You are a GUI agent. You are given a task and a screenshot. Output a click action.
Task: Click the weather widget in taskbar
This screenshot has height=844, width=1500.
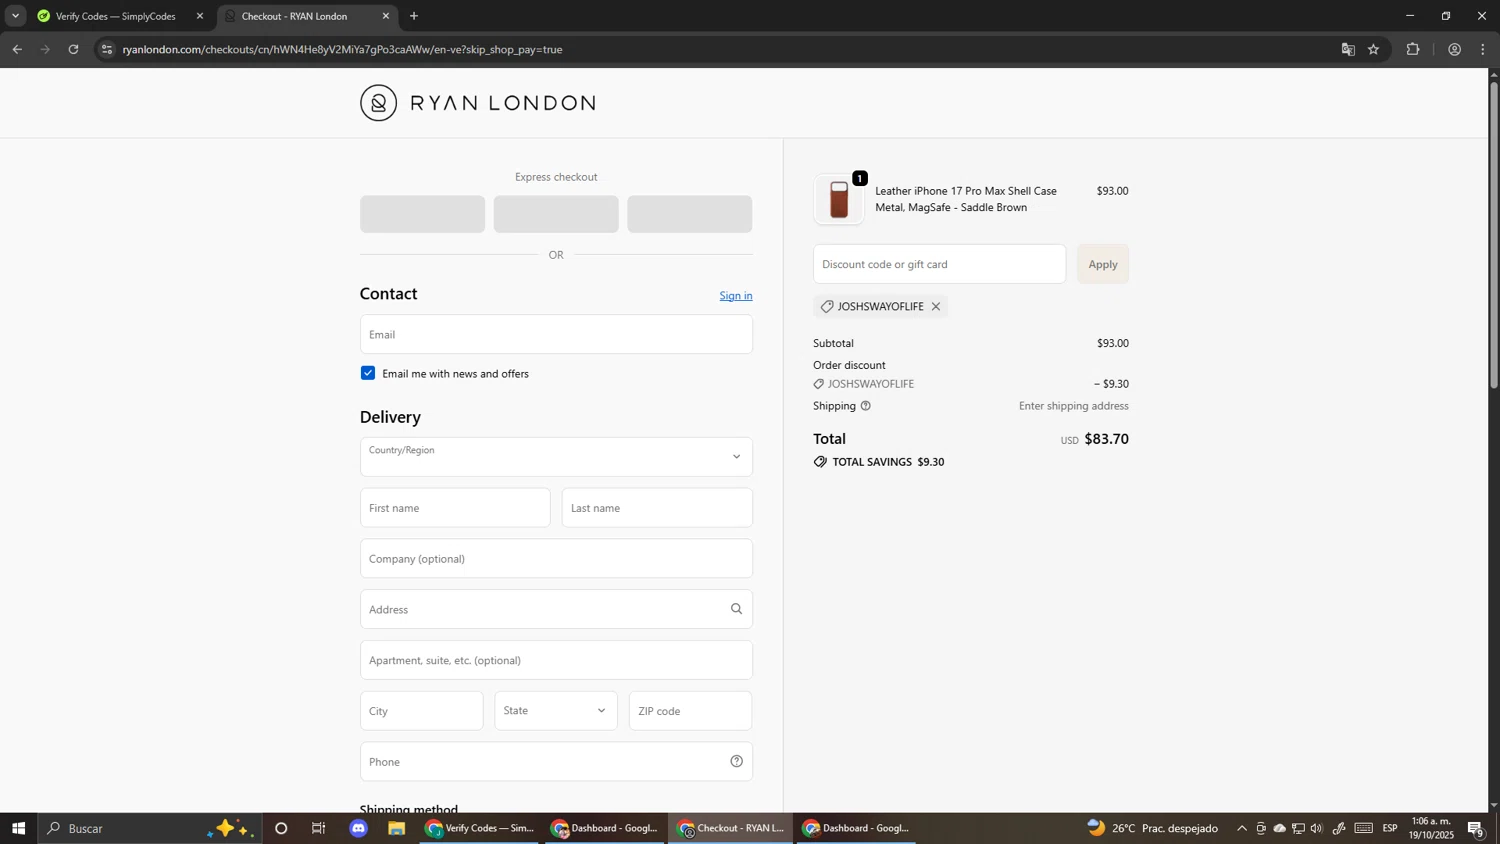click(x=1153, y=828)
